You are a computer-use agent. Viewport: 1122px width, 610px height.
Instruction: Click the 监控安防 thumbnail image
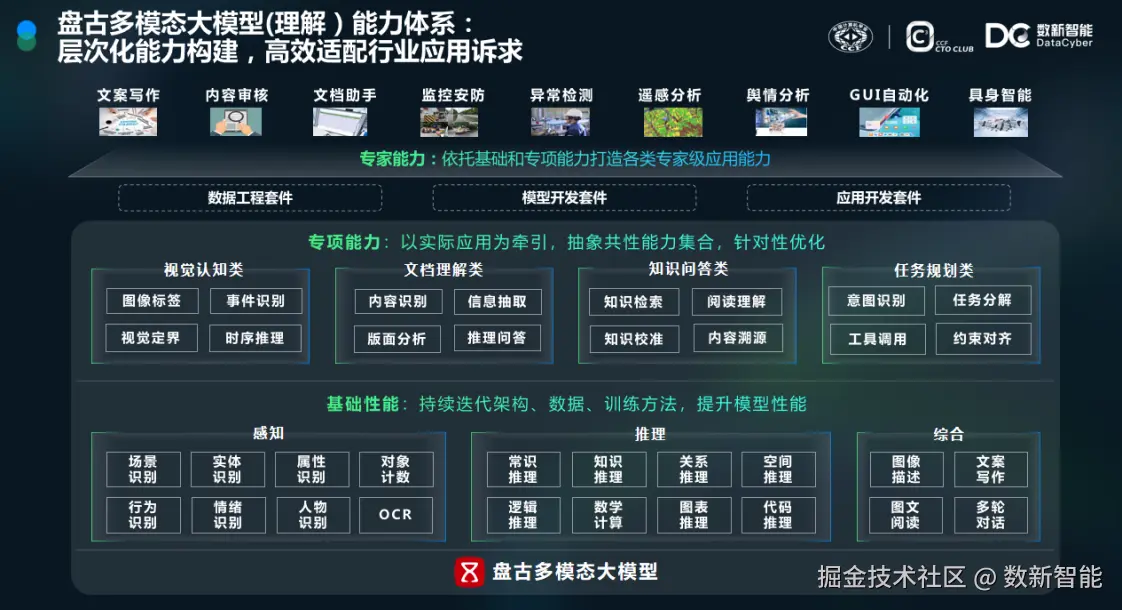449,122
